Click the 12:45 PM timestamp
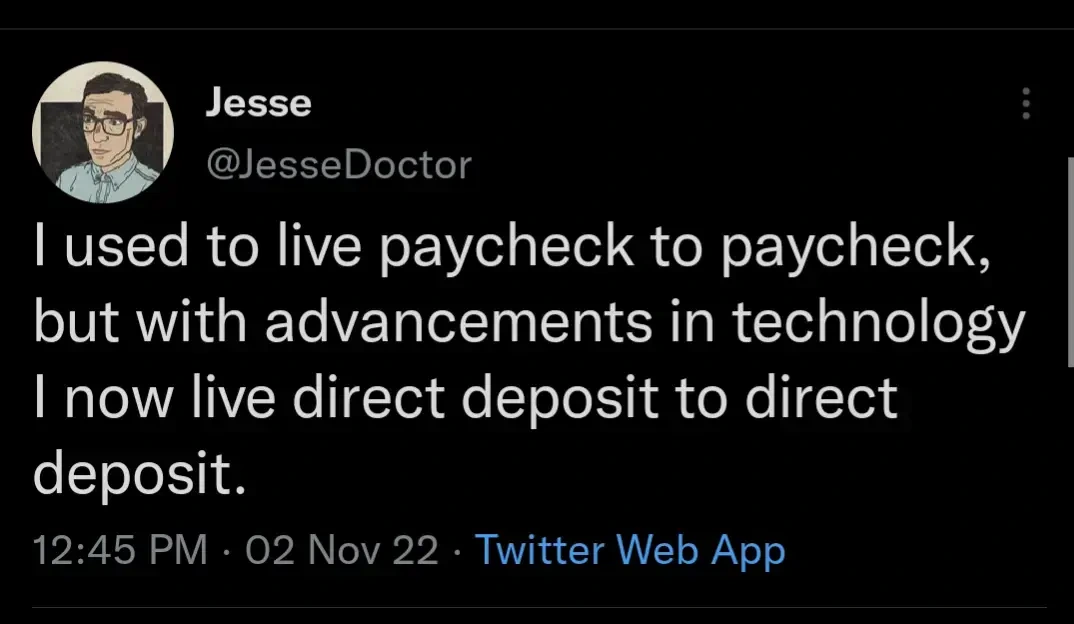Screen dimensions: 1074x624 coord(120,551)
